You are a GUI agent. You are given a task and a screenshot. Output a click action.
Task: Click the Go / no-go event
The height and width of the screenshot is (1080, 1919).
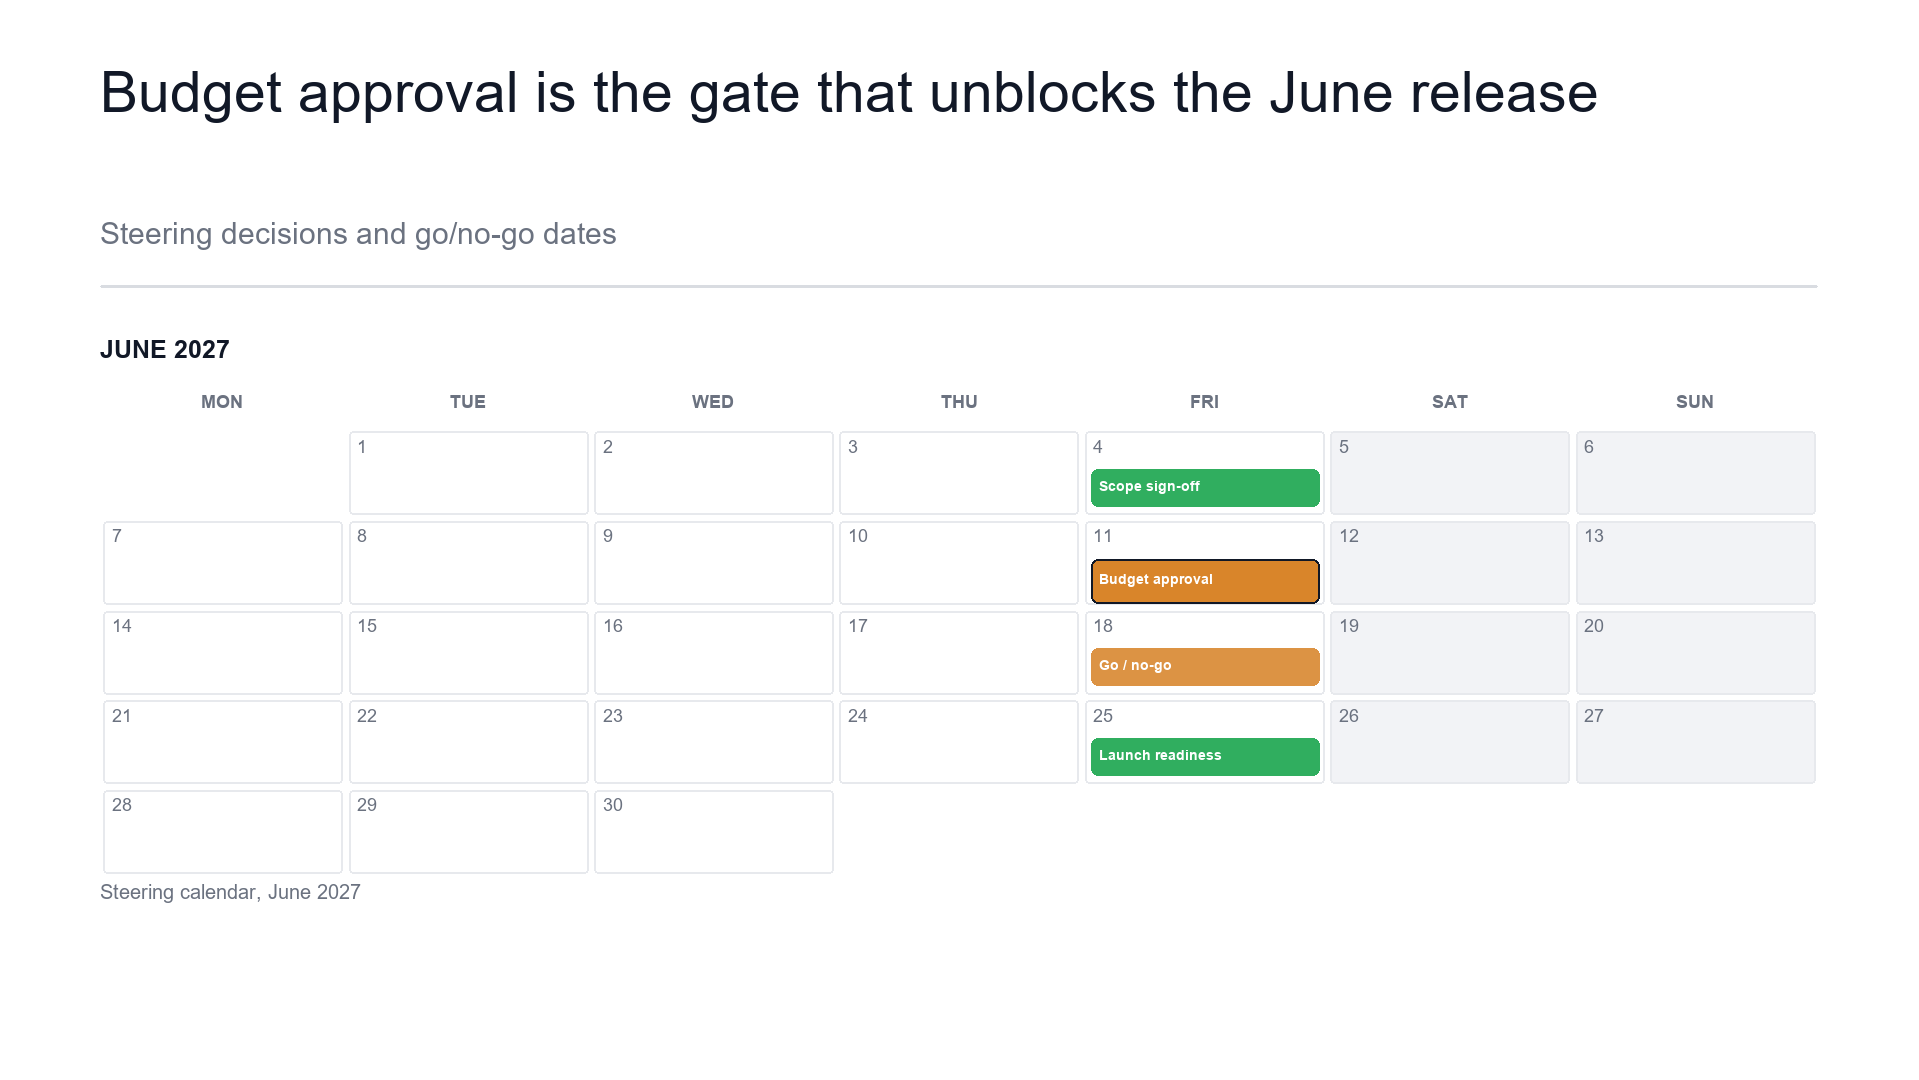point(1205,666)
